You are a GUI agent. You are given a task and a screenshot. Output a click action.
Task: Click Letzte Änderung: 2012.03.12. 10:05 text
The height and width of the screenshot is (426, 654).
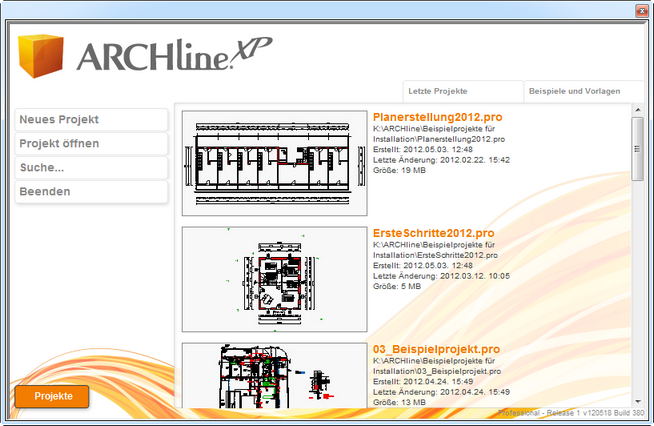pos(441,276)
